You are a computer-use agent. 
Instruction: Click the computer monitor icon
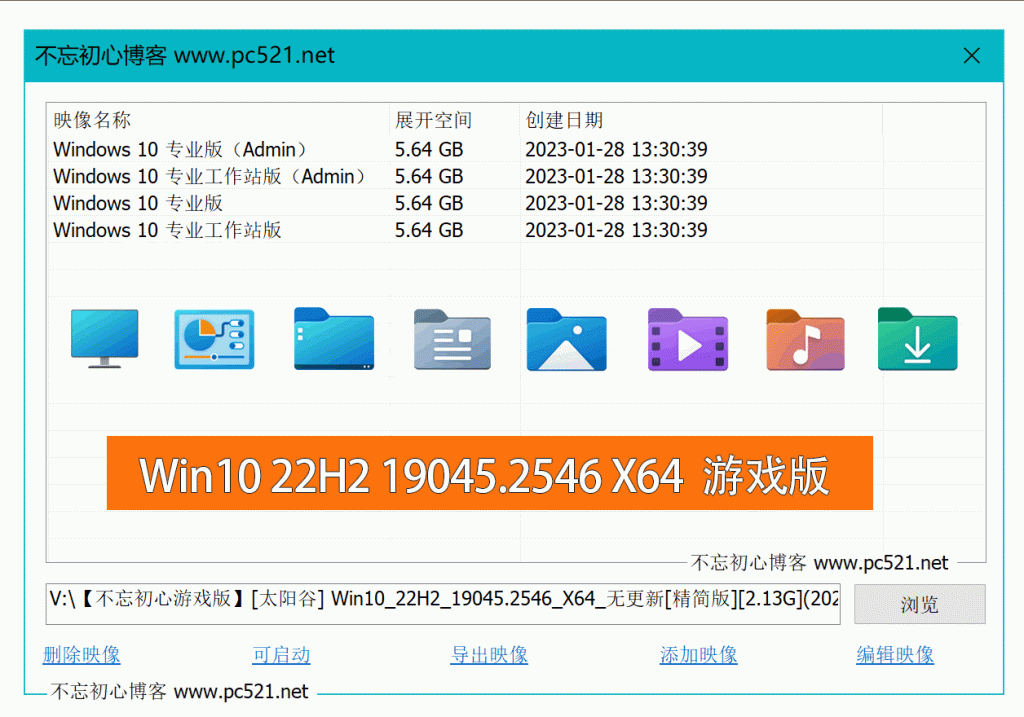[104, 338]
